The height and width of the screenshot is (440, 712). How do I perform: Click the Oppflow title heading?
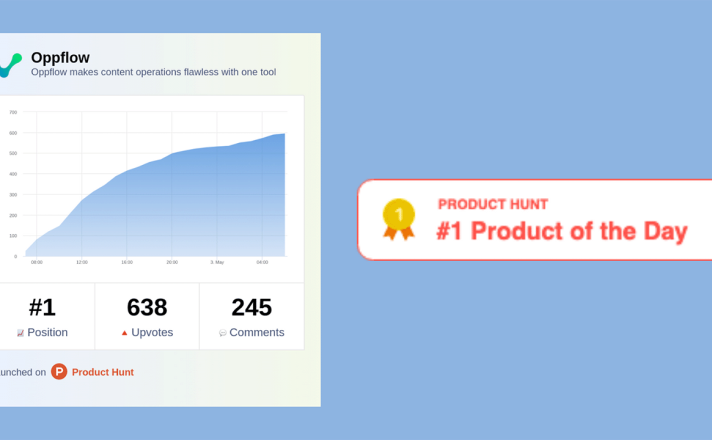[60, 58]
